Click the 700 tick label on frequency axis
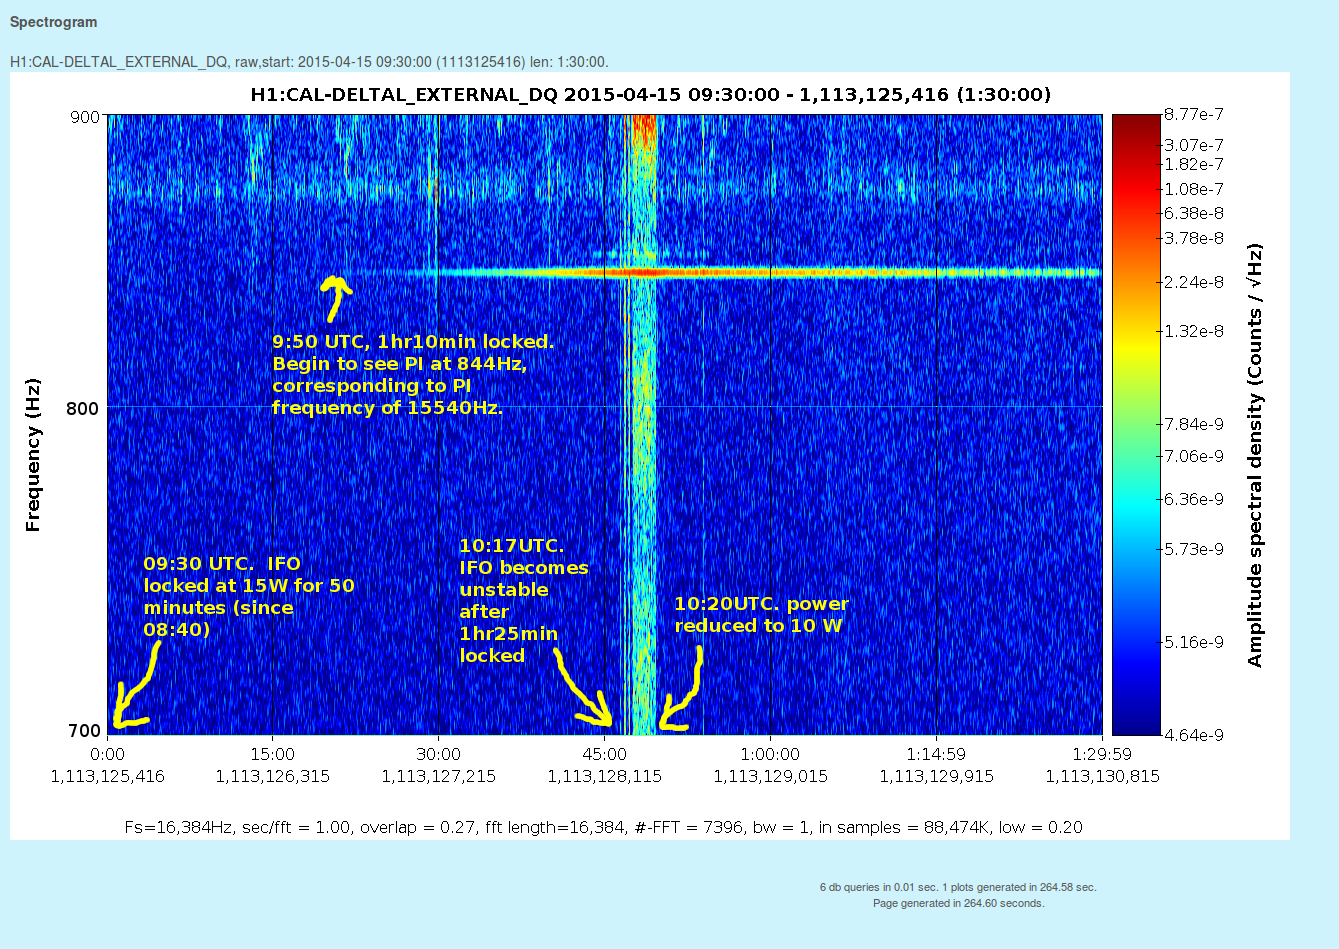The image size is (1339, 949). (84, 731)
